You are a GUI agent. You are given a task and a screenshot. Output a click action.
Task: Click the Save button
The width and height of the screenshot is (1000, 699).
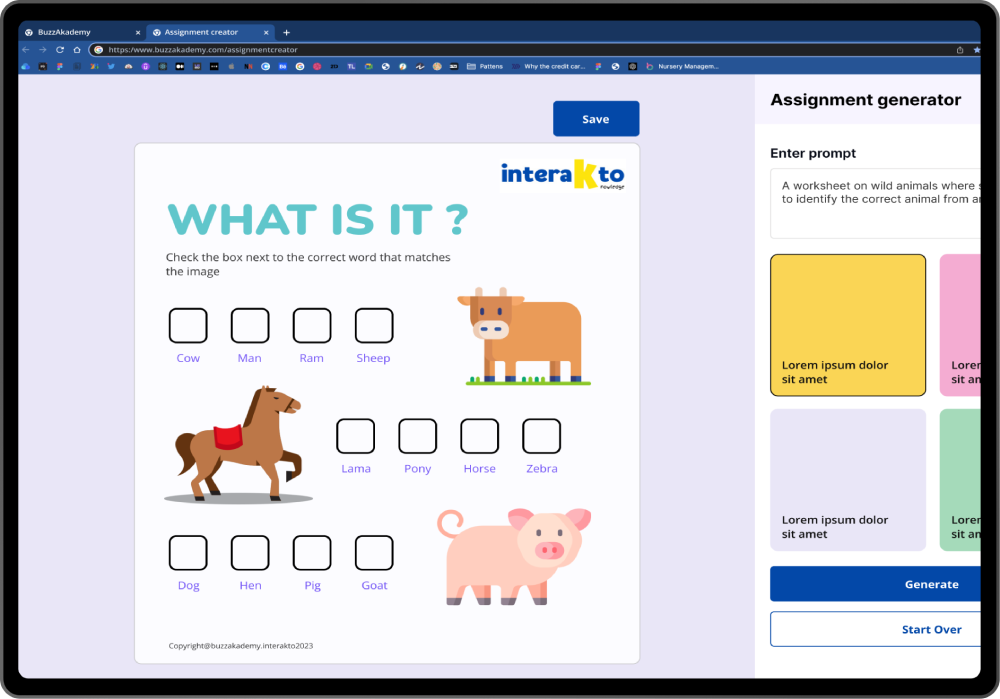click(x=596, y=119)
